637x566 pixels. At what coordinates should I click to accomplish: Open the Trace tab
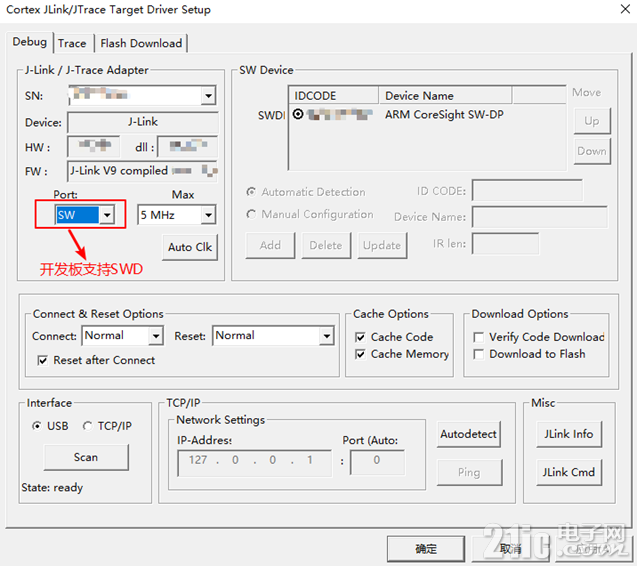tap(72, 43)
